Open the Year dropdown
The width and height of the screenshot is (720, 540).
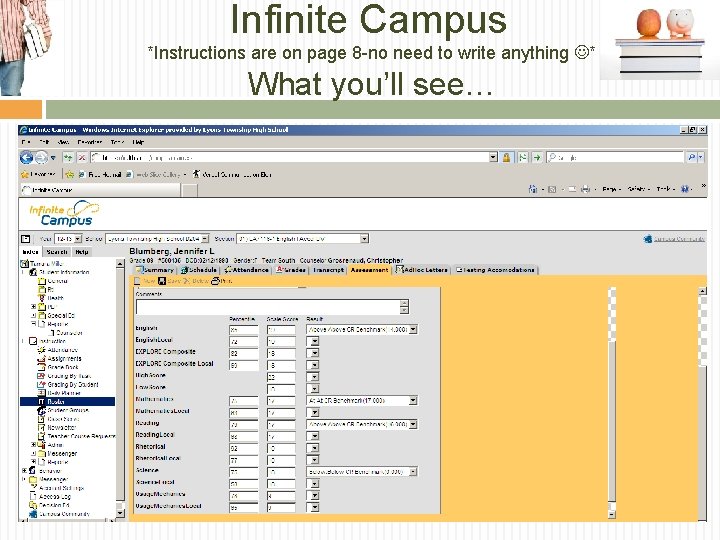click(x=77, y=239)
